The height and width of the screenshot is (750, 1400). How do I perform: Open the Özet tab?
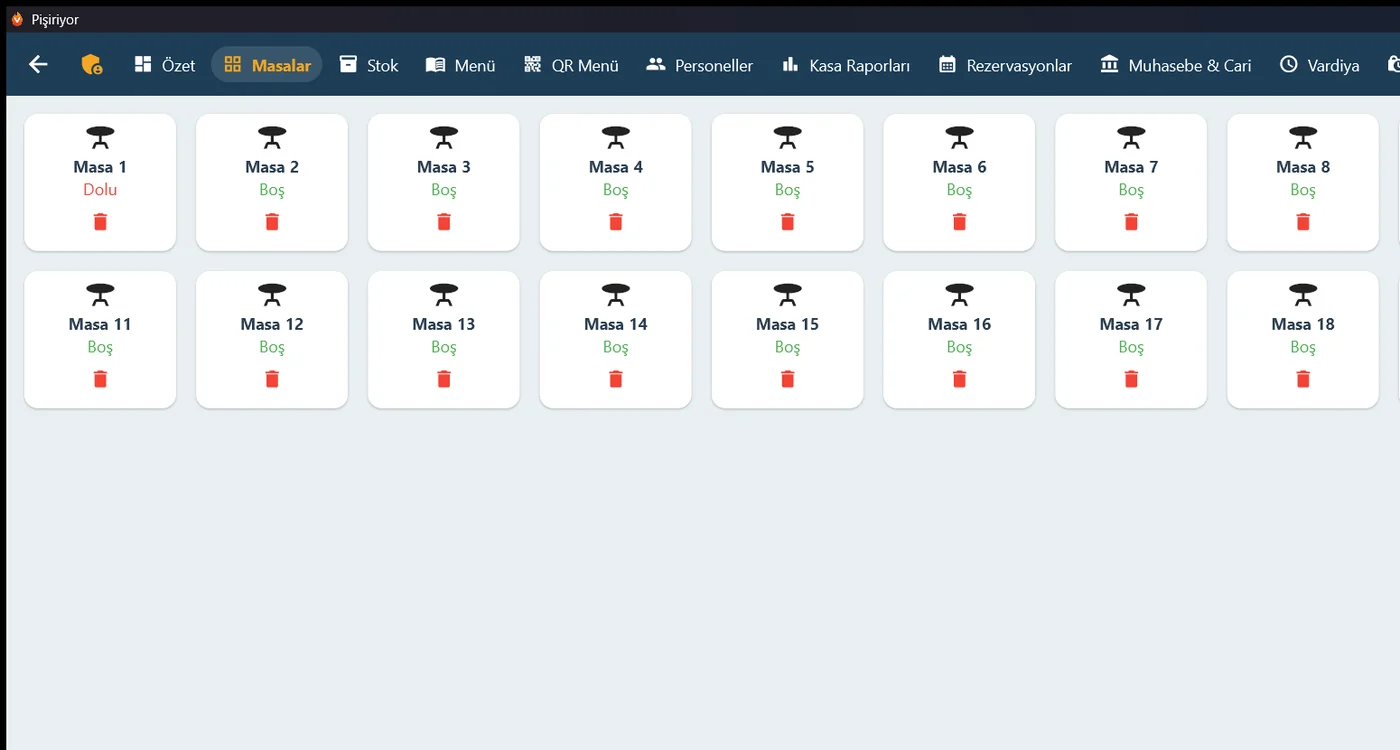click(165, 65)
